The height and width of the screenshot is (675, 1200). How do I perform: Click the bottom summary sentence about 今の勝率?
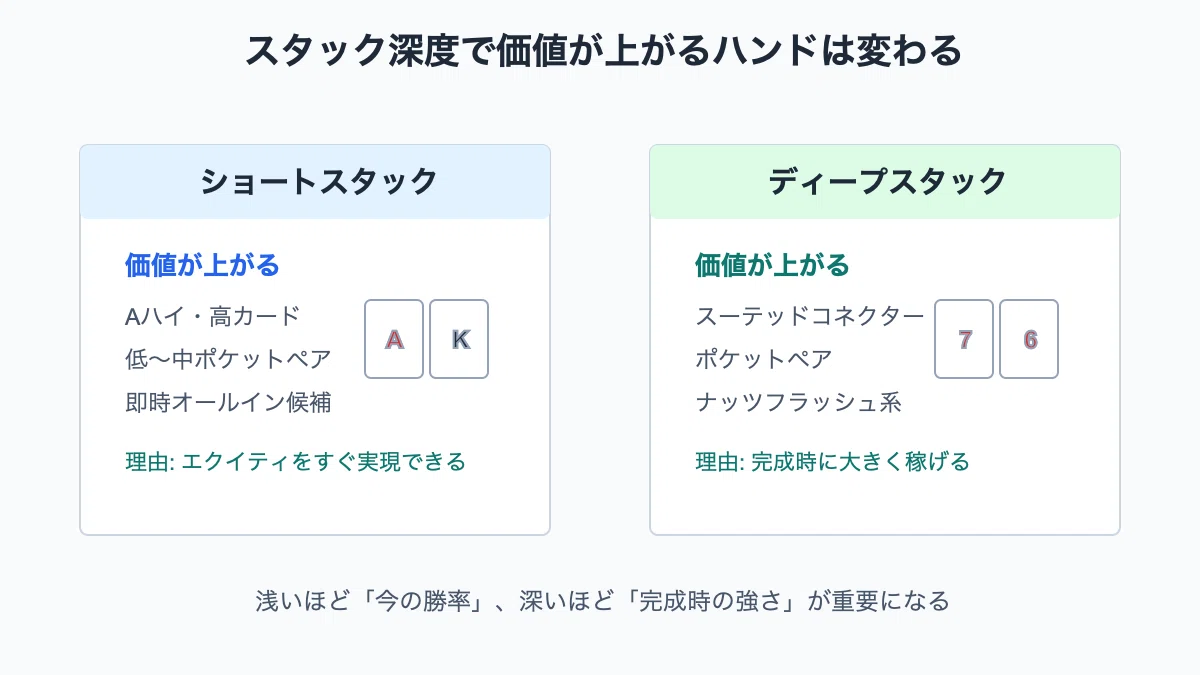[x=600, y=601]
